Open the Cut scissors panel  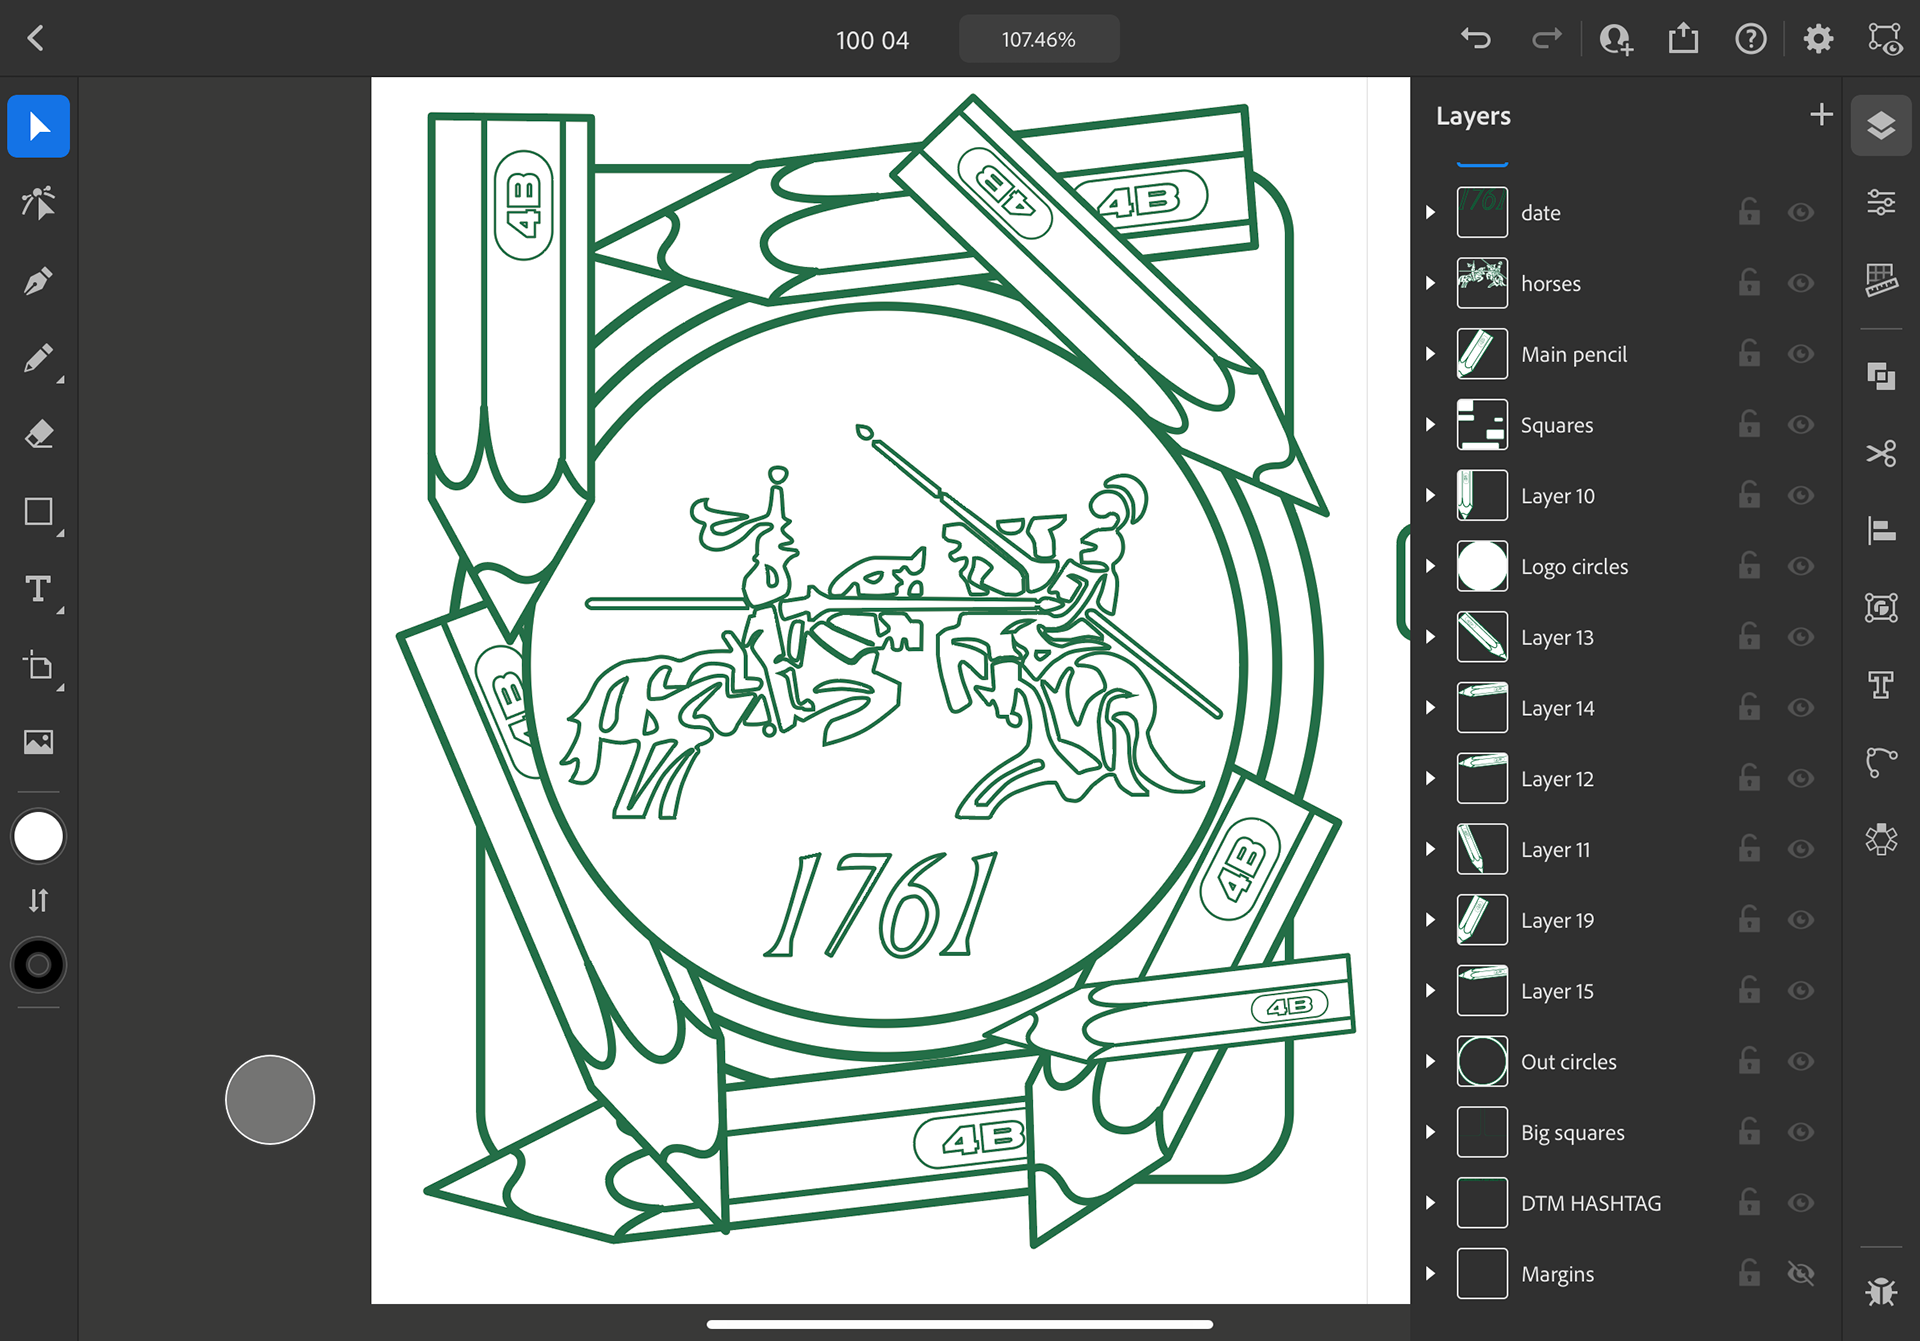click(1881, 453)
